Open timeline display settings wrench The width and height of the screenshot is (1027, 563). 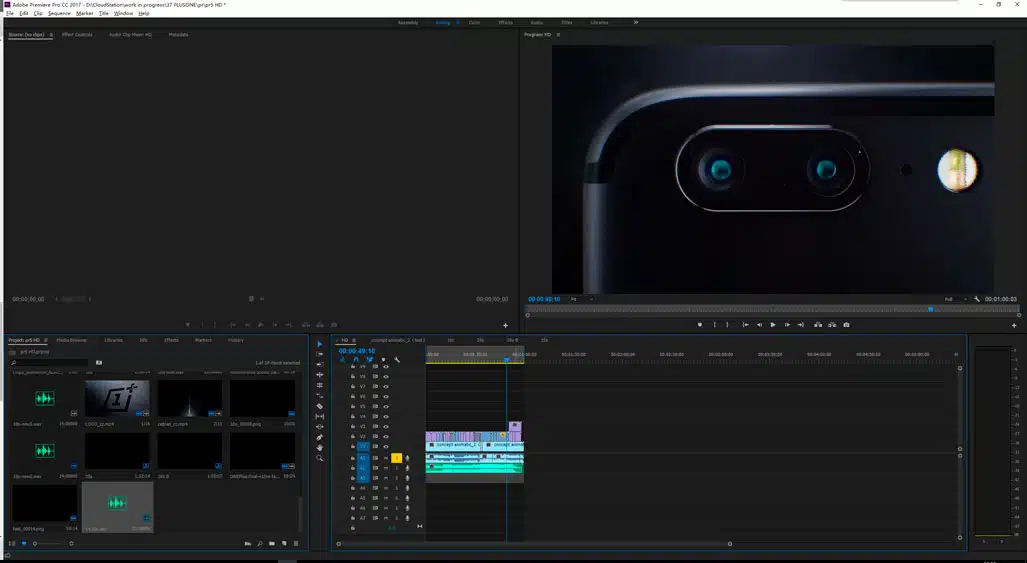click(x=397, y=360)
